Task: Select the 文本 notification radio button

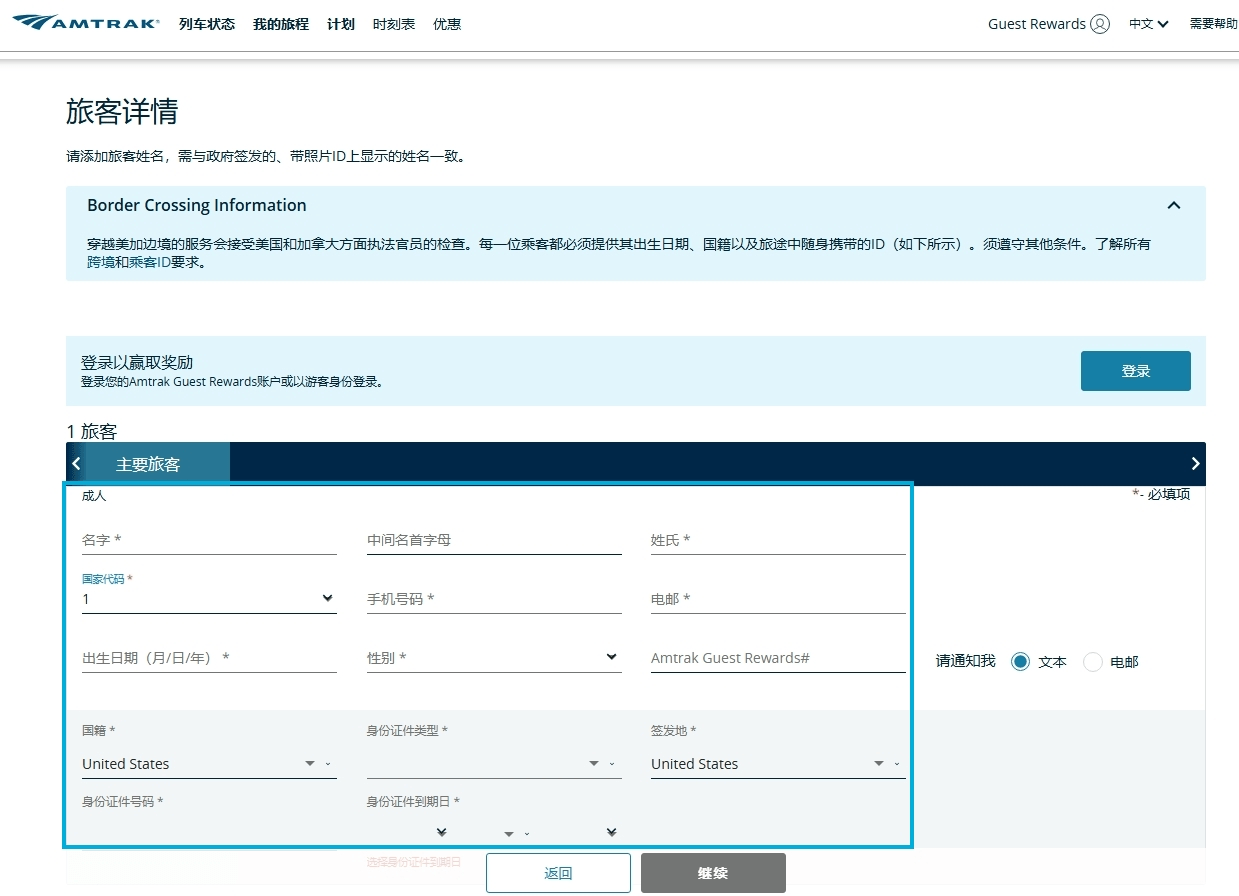Action: pyautogui.click(x=1020, y=661)
